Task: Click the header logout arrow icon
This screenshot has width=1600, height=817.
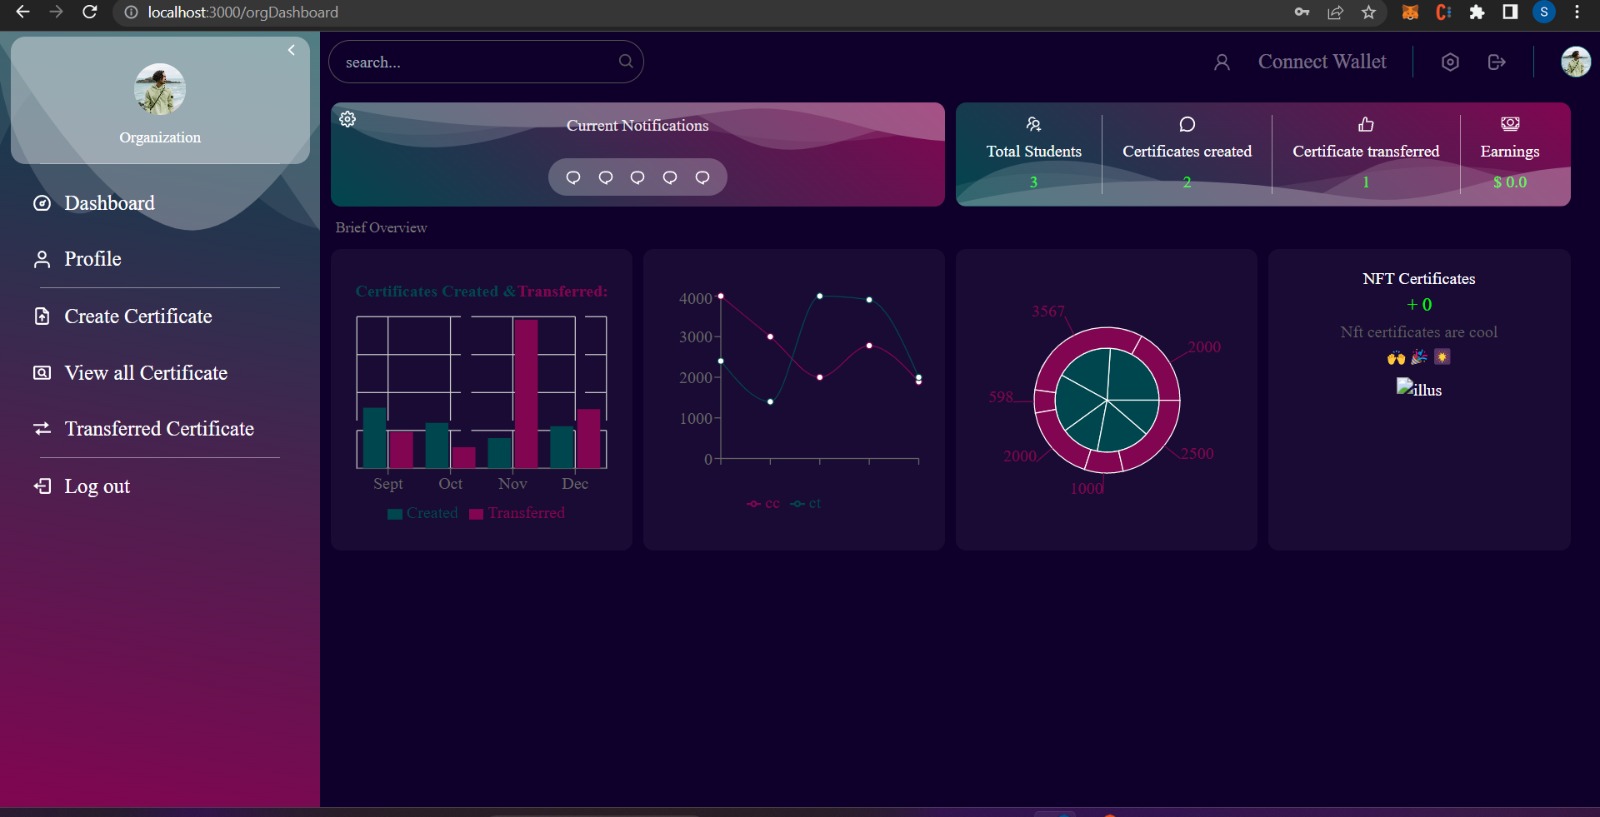Action: [1497, 62]
